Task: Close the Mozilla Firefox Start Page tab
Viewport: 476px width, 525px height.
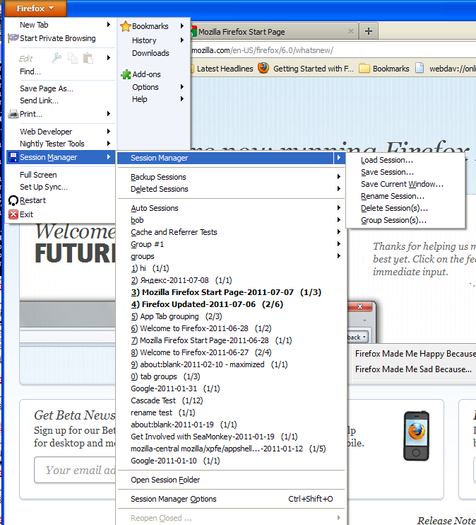Action: (x=351, y=31)
